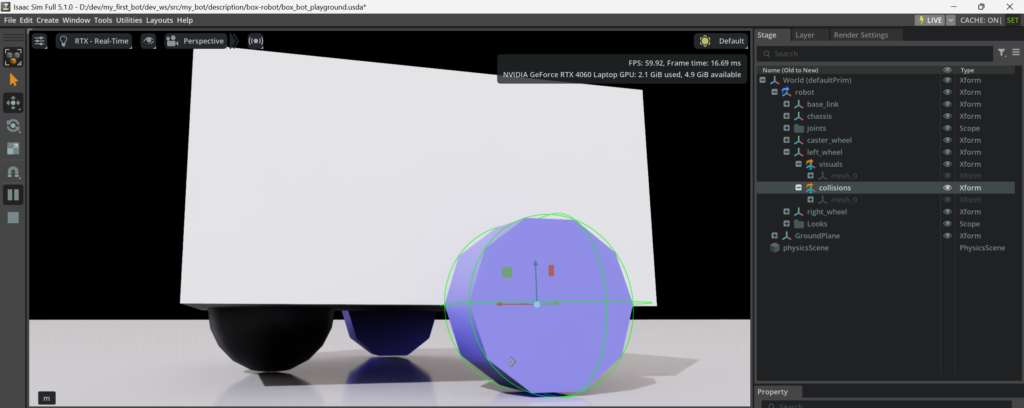Open the Perspective camera dropdown
Viewport: 1024px width, 408px height.
pyautogui.click(x=196, y=41)
